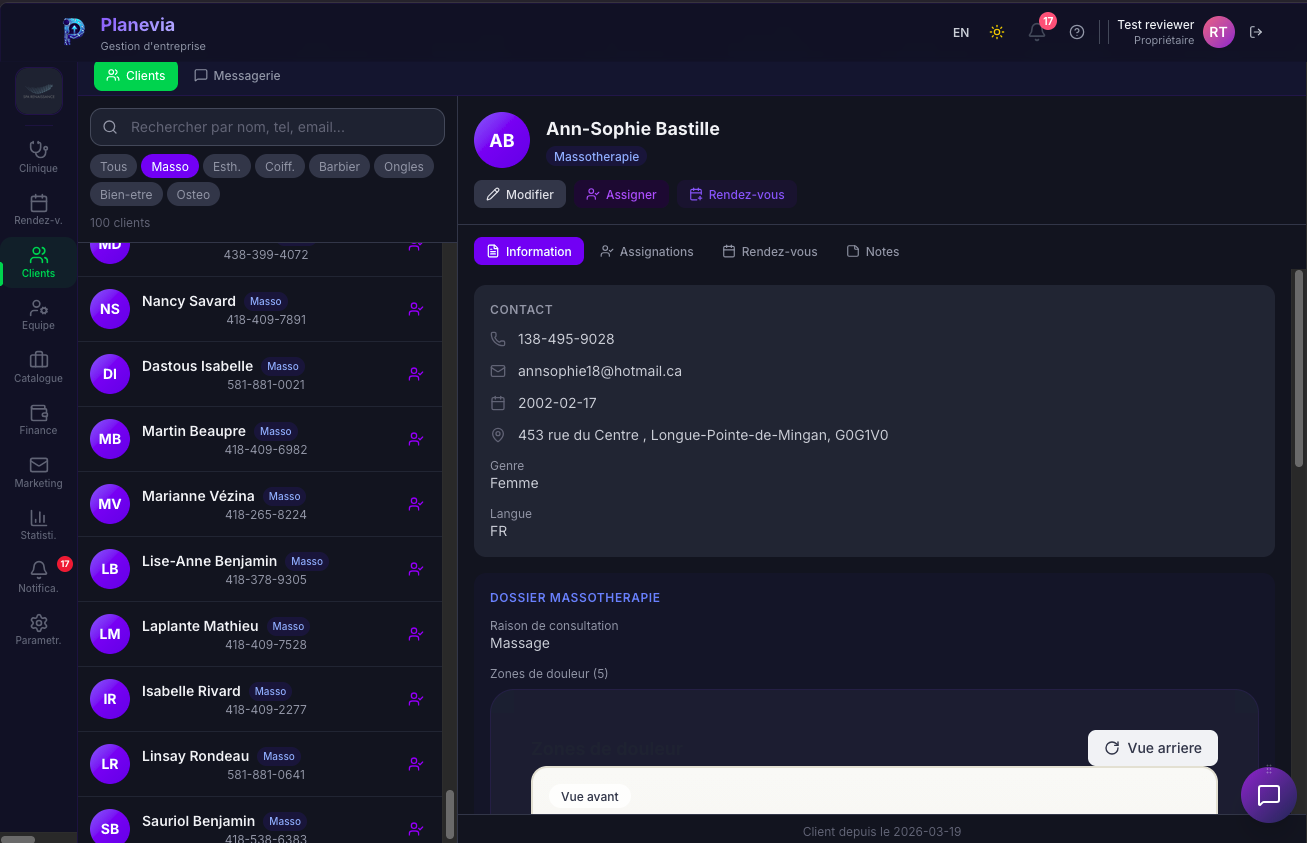Open the Finance sidebar section
The width and height of the screenshot is (1307, 843).
pyautogui.click(x=38, y=420)
